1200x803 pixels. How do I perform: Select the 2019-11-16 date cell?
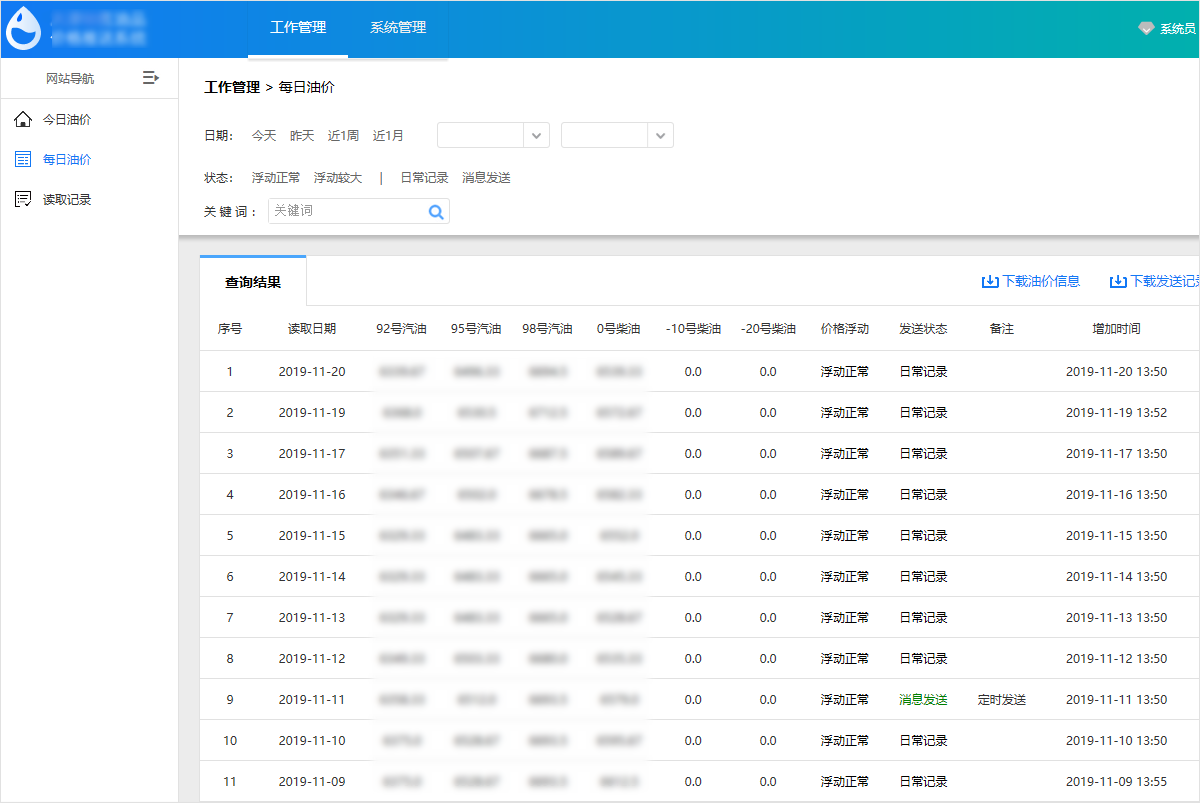coord(312,495)
